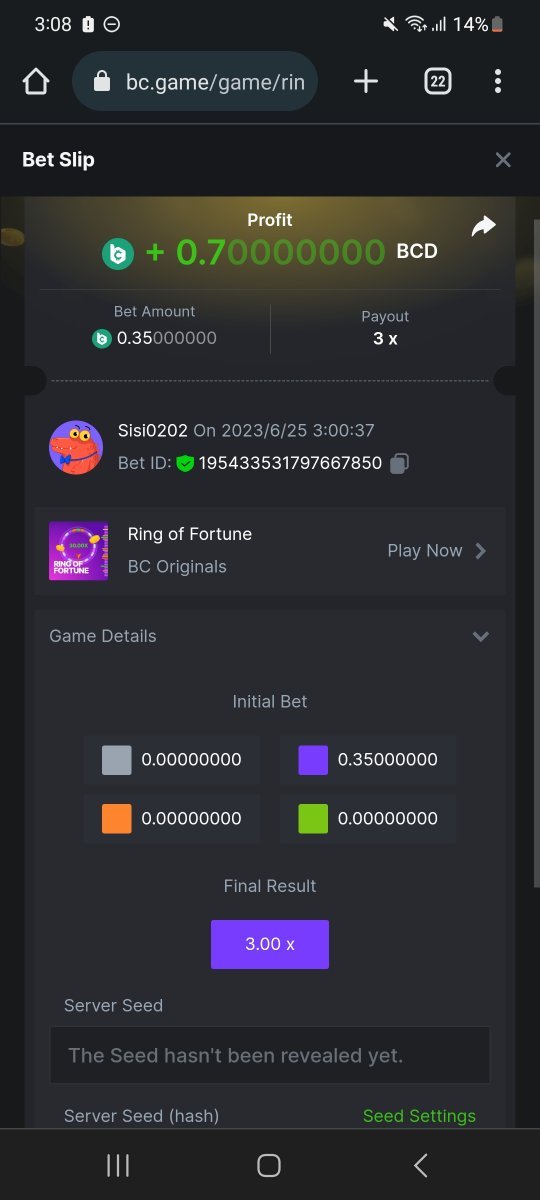Select the orange color swatch
The width and height of the screenshot is (540, 1200).
click(117, 818)
